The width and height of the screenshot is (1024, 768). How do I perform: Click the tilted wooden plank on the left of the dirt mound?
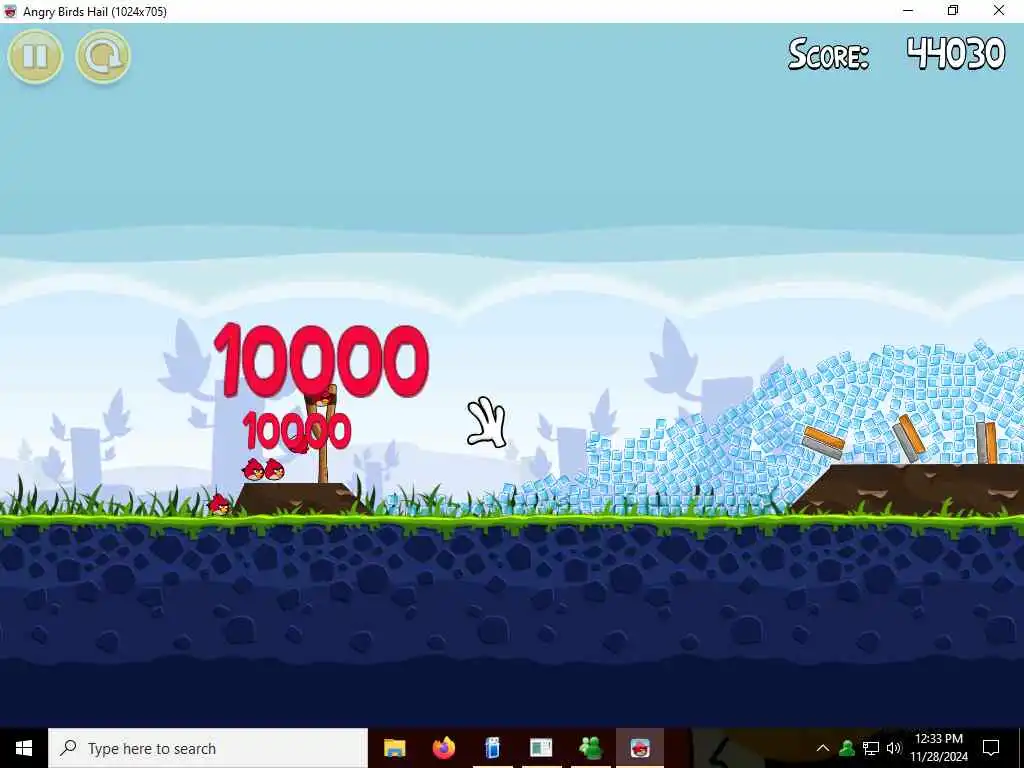pos(824,441)
